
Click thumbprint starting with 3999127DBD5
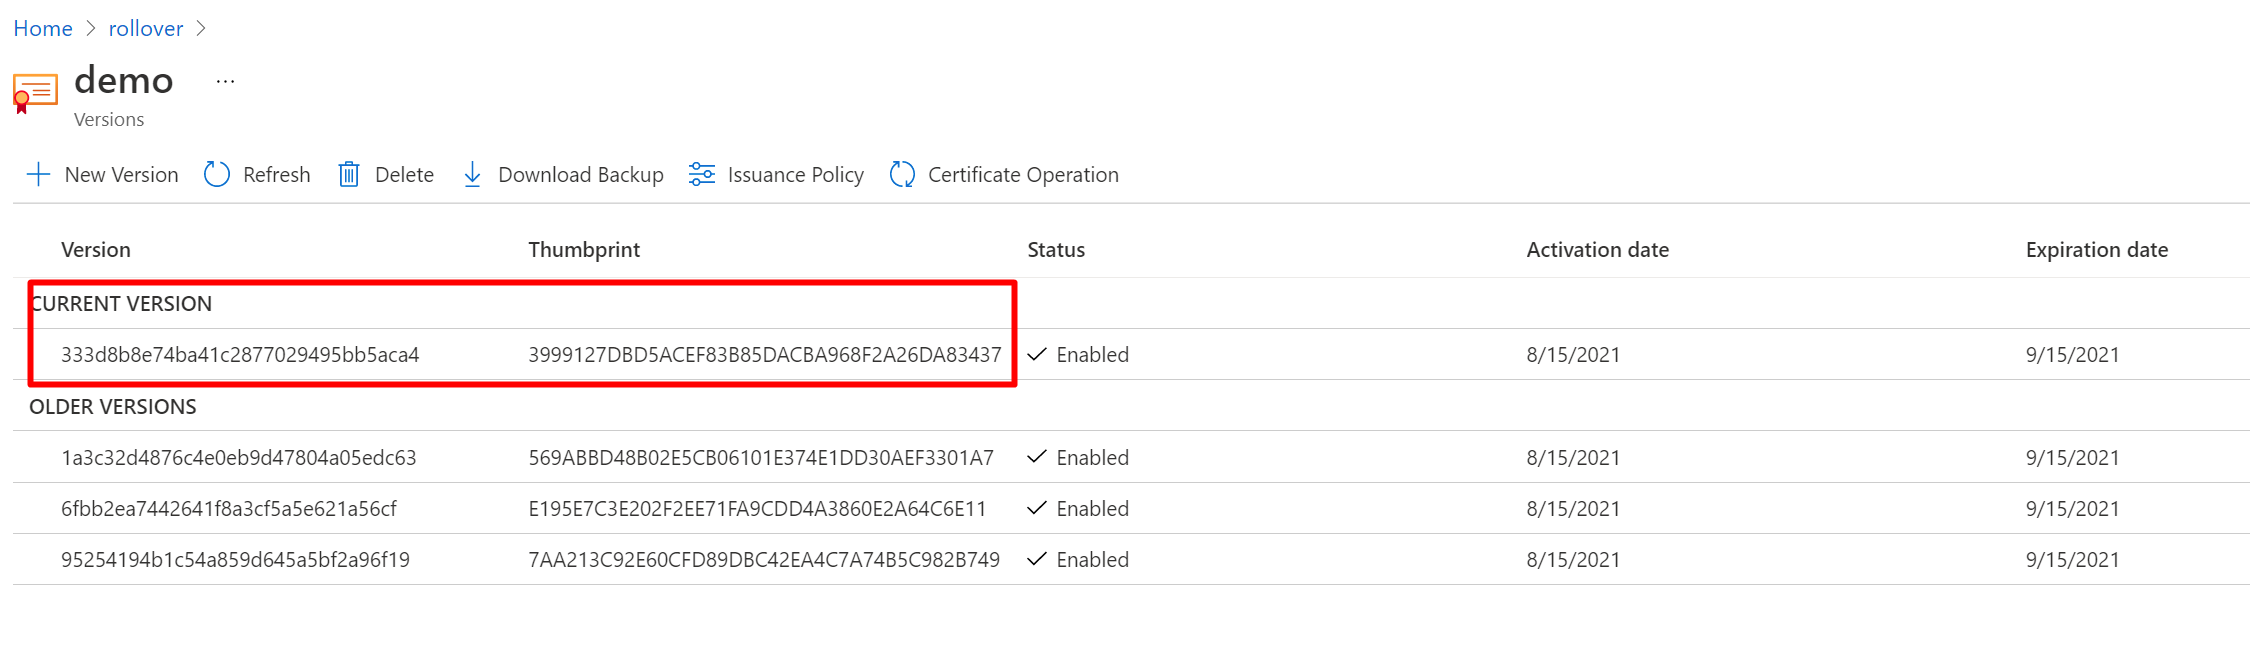(764, 355)
